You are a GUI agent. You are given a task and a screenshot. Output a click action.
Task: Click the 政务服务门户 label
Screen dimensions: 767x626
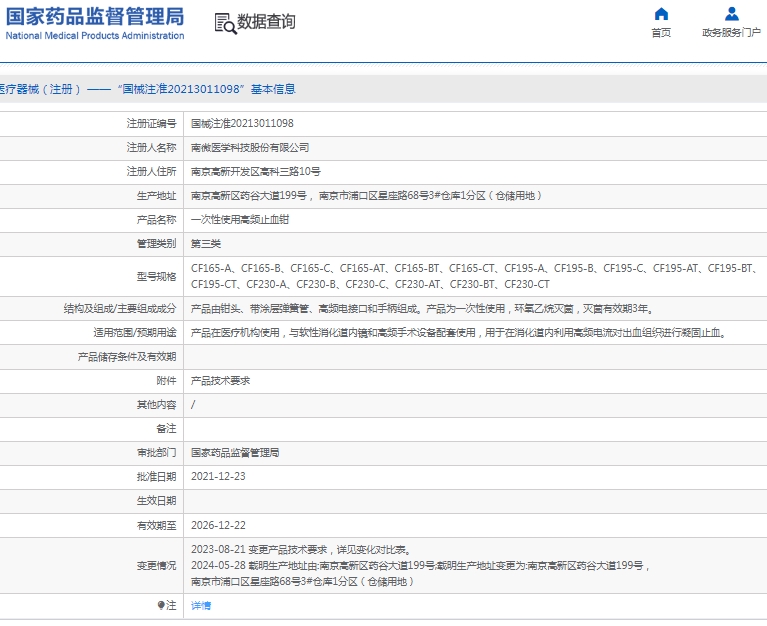731,33
